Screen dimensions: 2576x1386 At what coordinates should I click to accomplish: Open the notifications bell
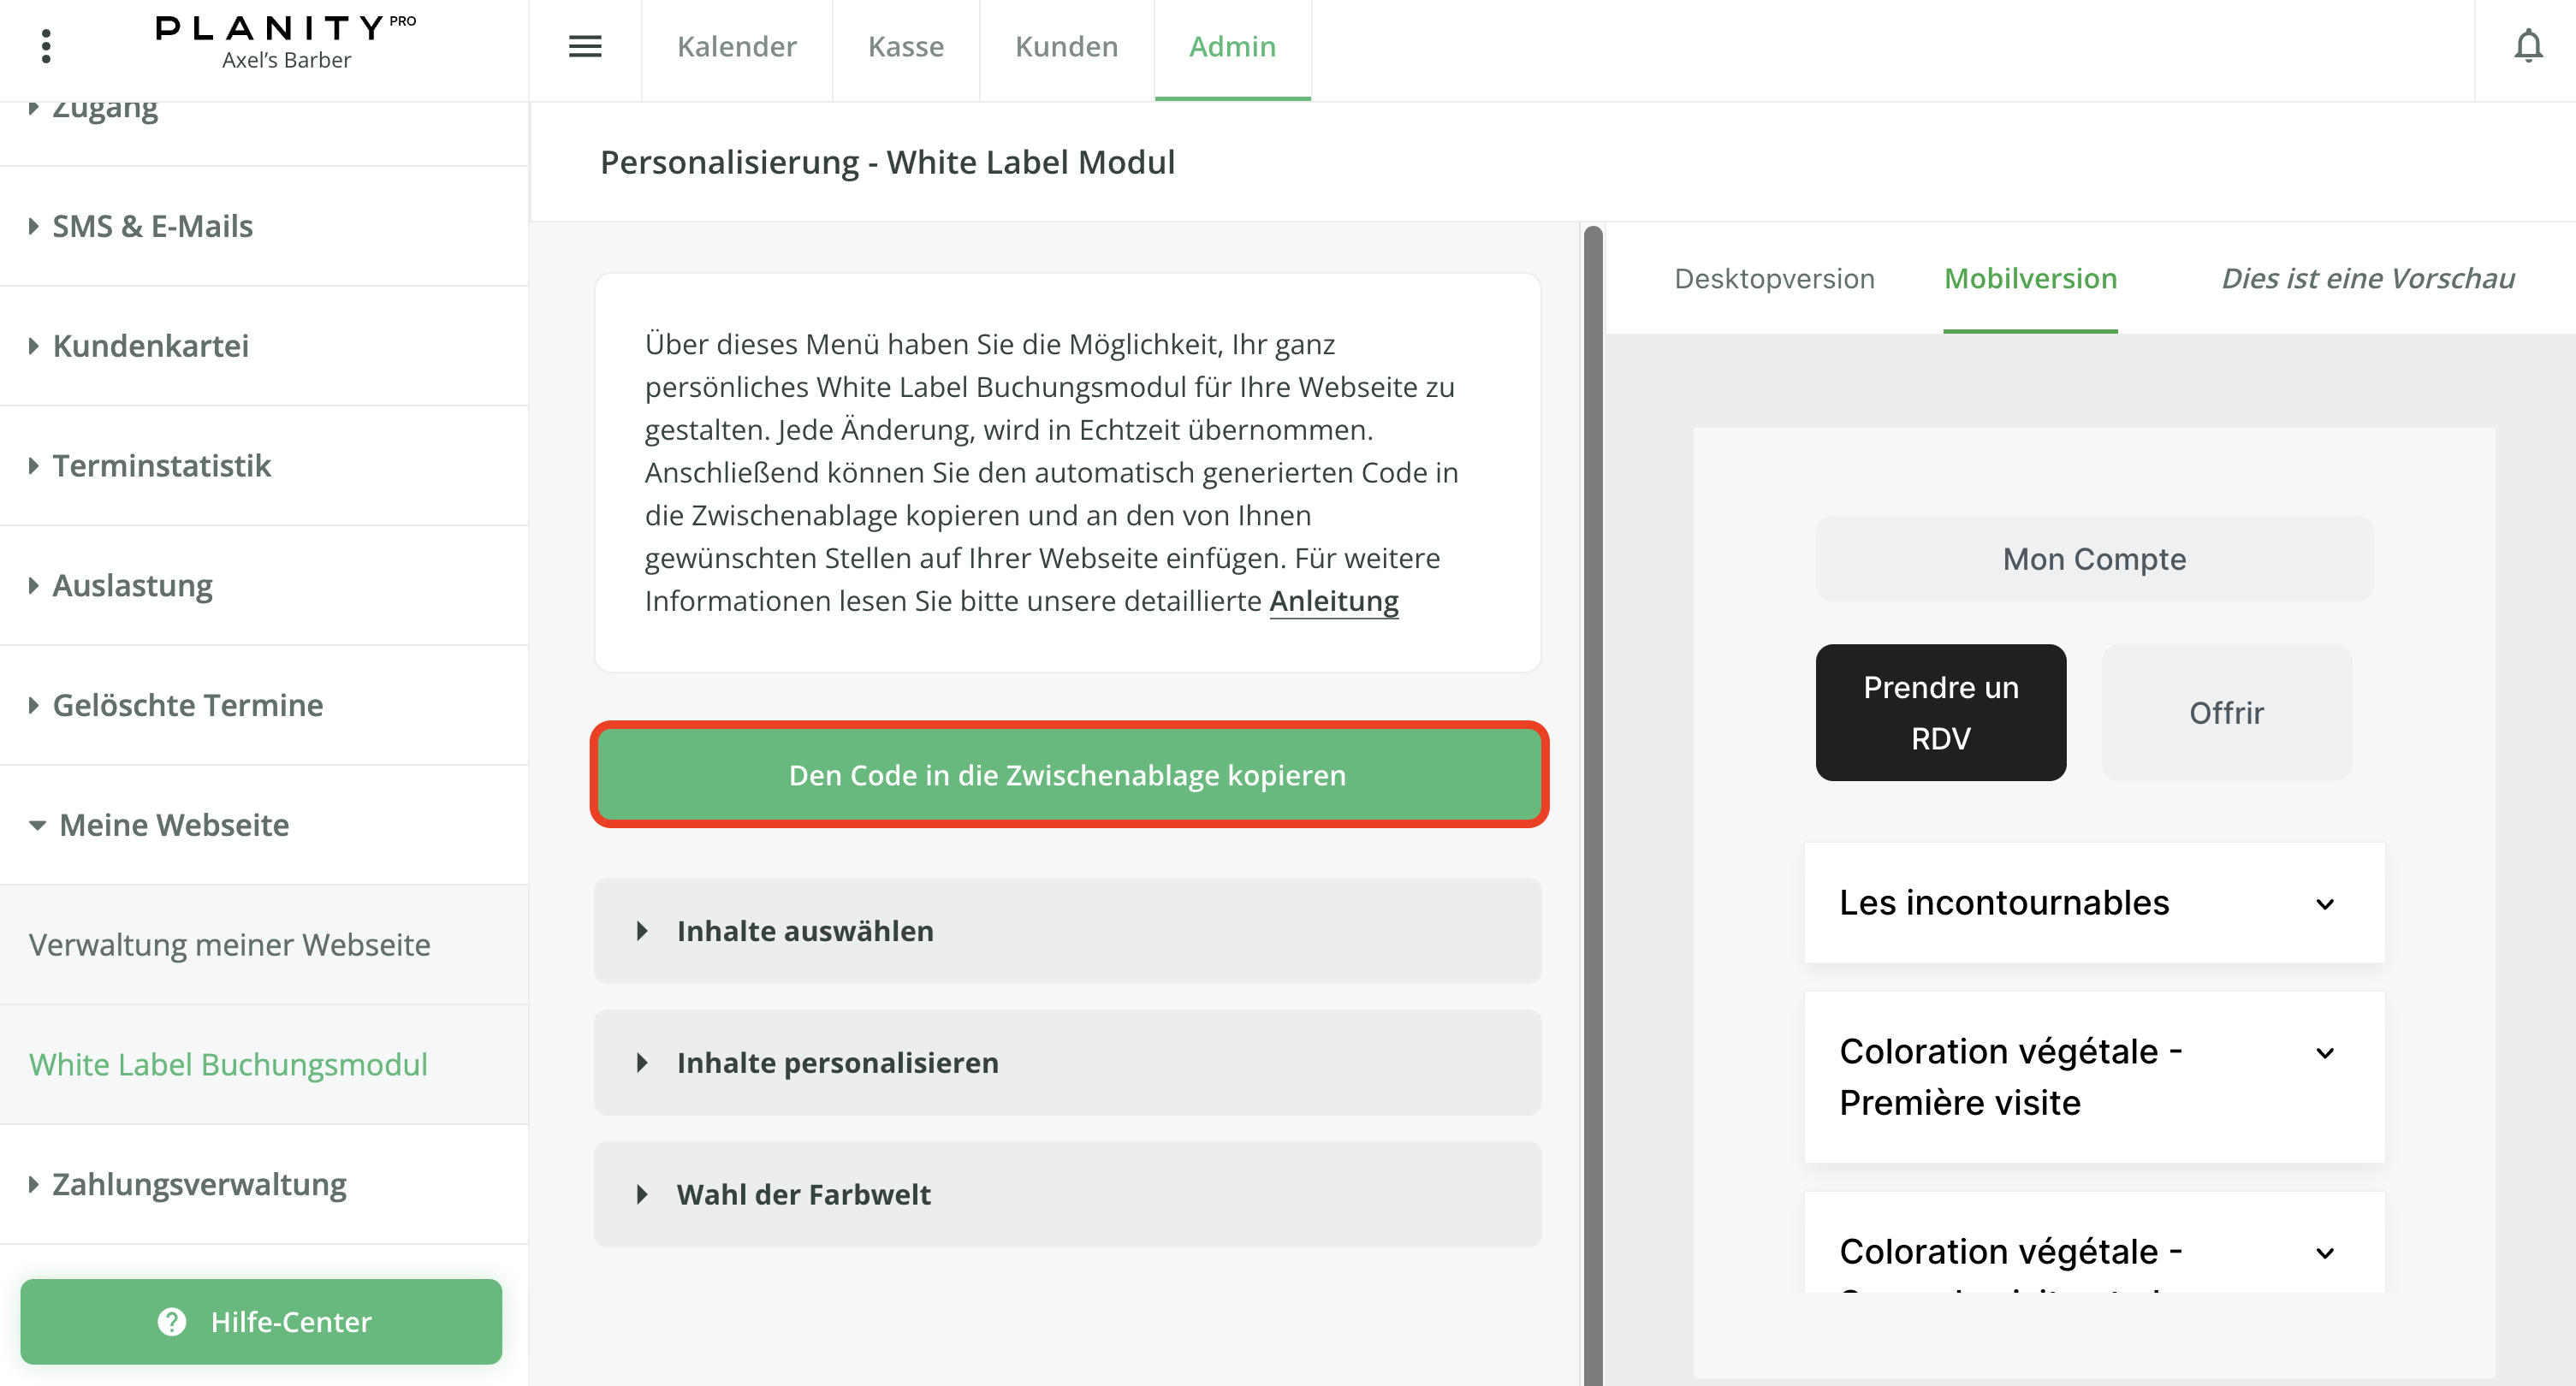tap(2528, 46)
